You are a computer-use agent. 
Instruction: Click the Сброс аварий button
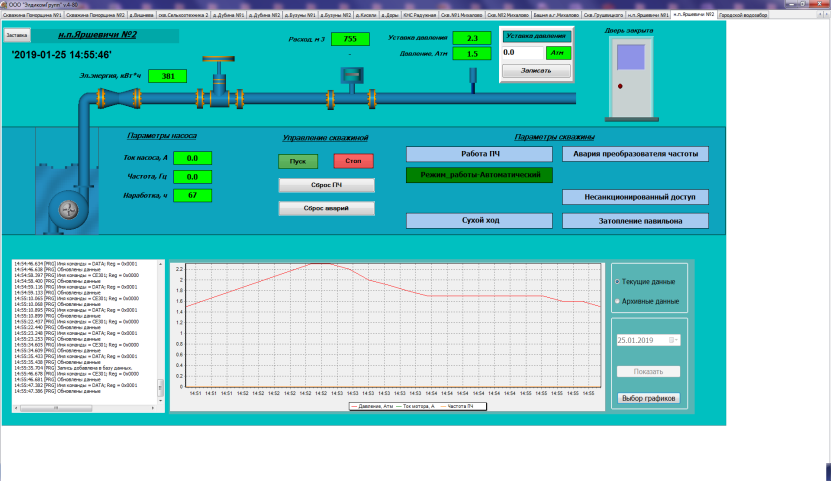click(325, 208)
